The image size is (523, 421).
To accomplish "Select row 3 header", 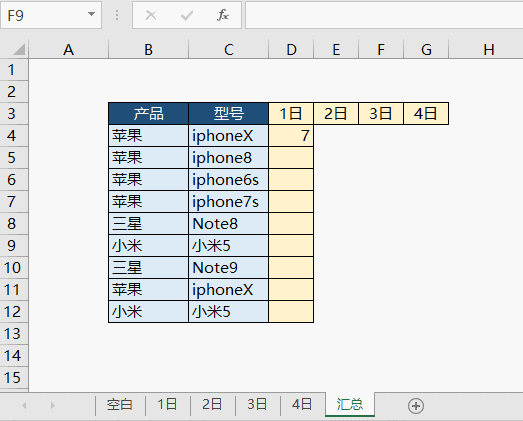I will (x=14, y=114).
